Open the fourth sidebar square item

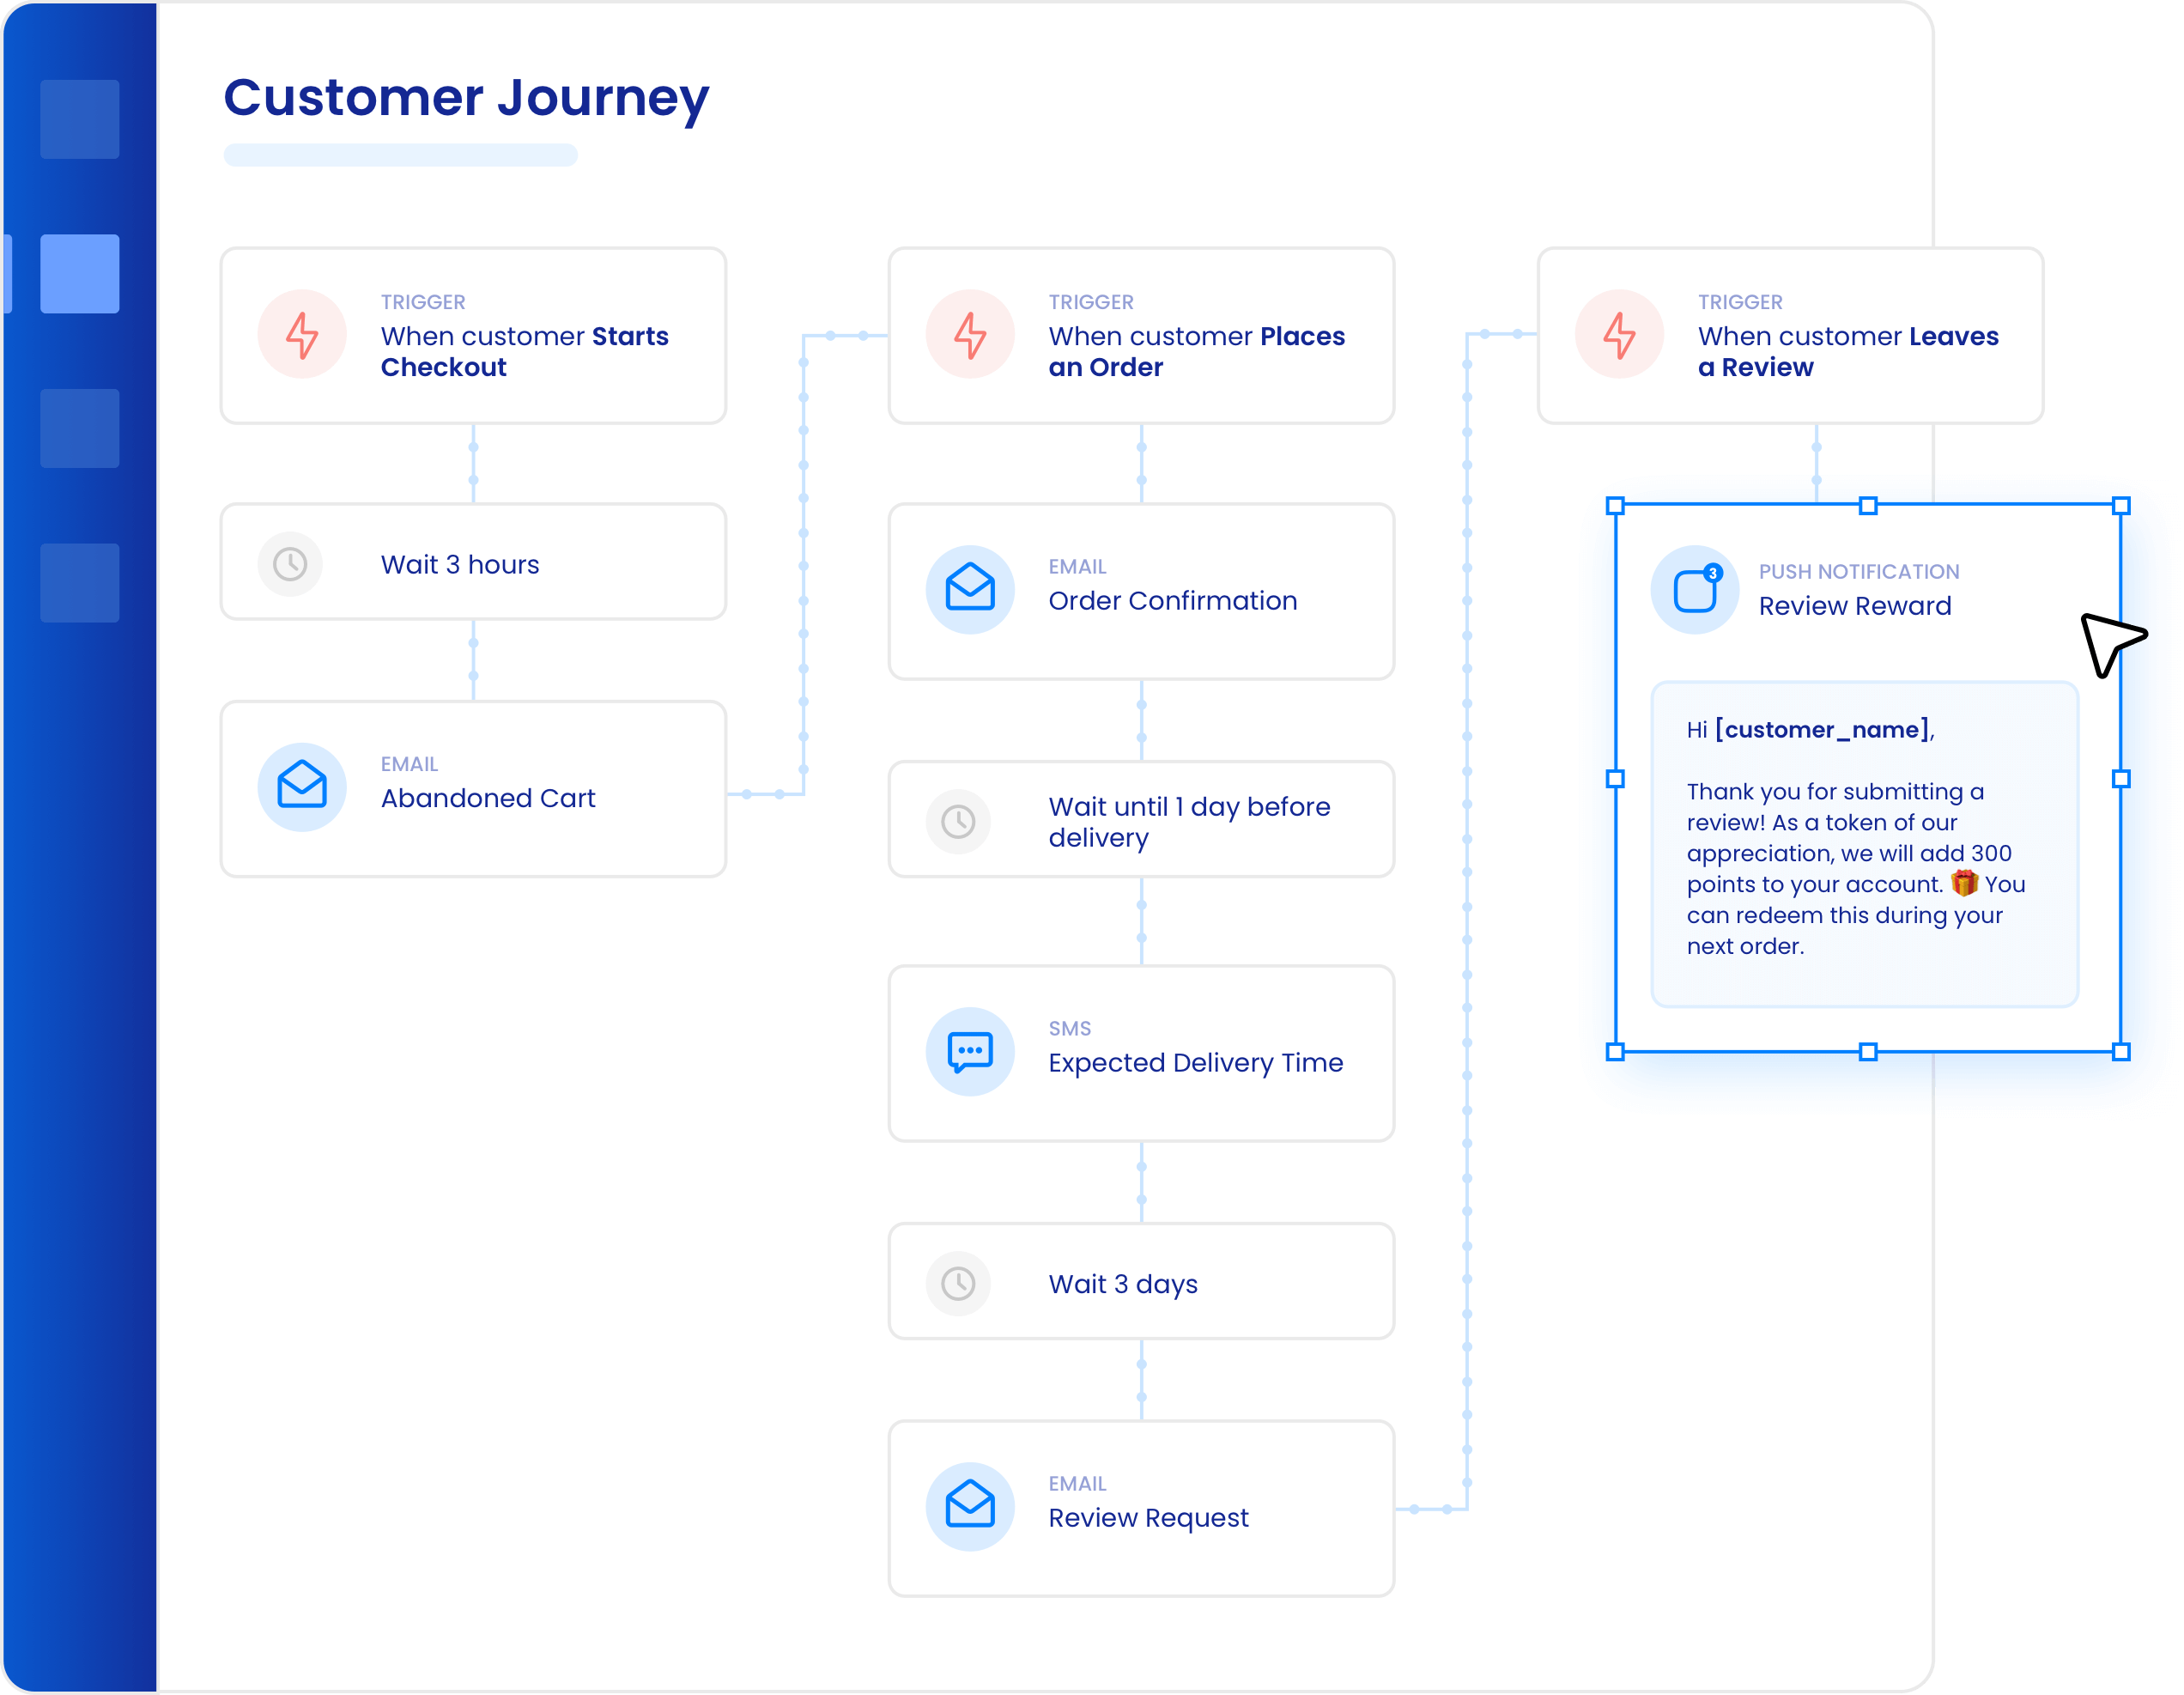click(80, 583)
